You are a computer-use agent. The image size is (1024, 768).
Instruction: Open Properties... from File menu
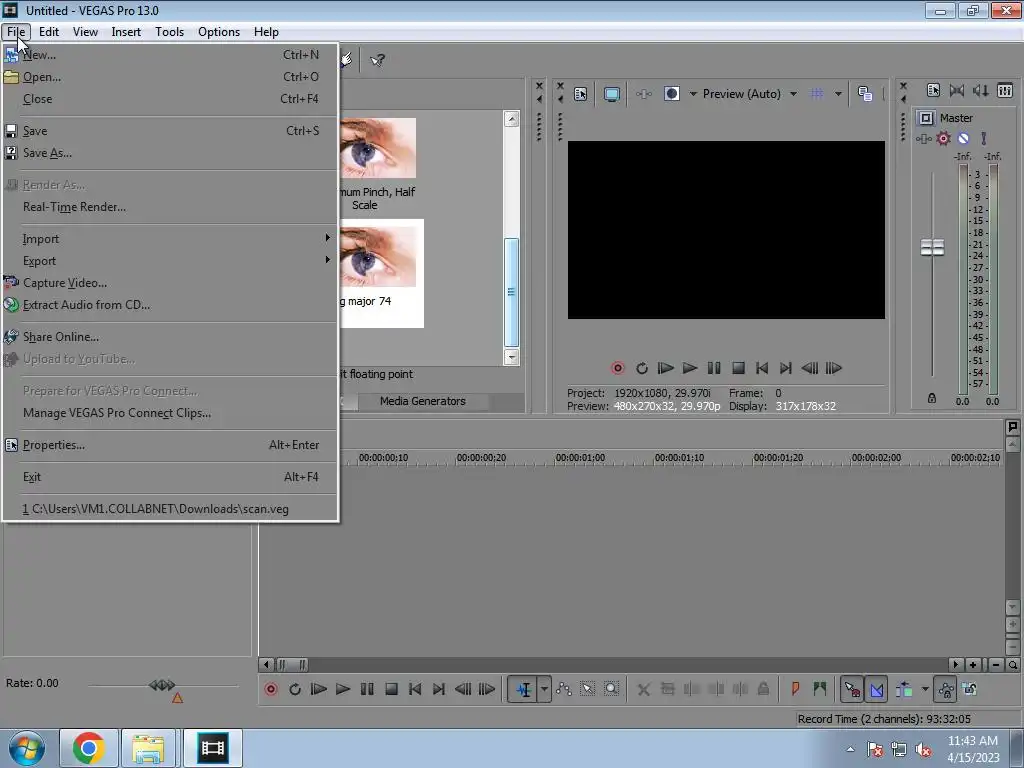click(170, 445)
